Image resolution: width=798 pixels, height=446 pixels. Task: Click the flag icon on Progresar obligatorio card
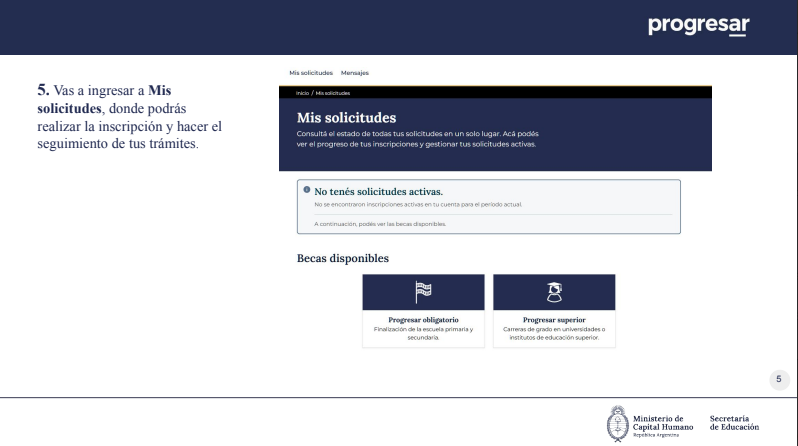[423, 291]
